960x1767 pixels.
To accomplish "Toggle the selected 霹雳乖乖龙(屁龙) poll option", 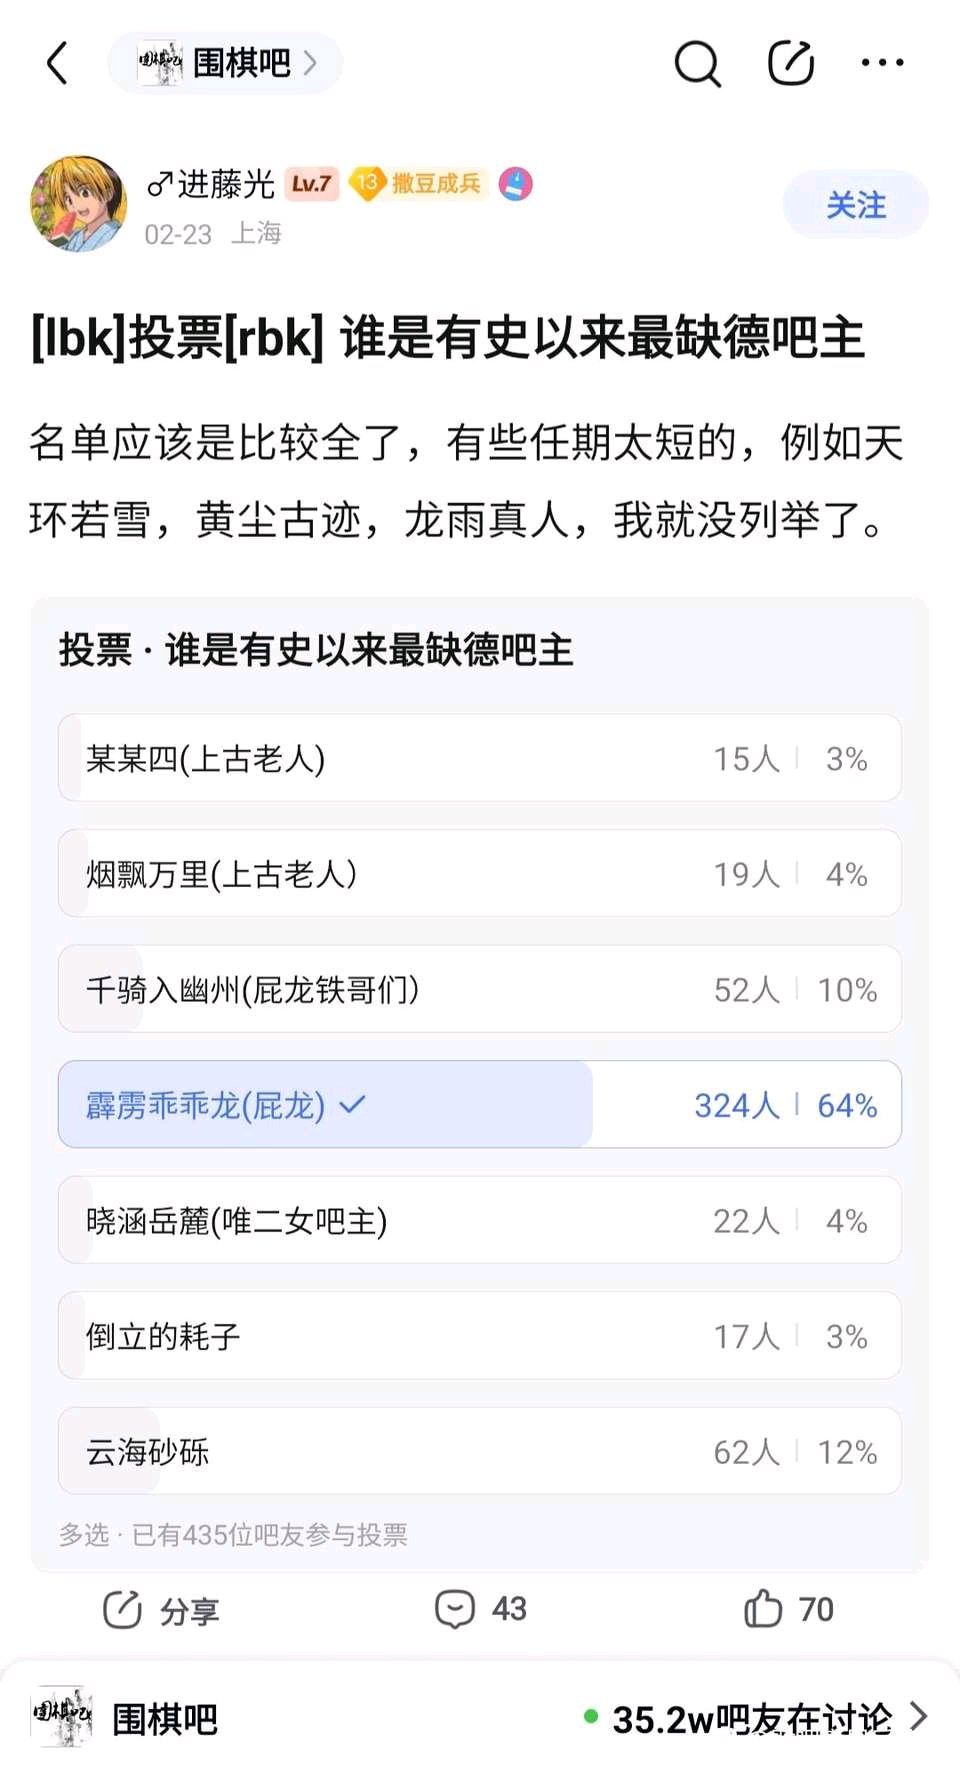I will point(479,1104).
